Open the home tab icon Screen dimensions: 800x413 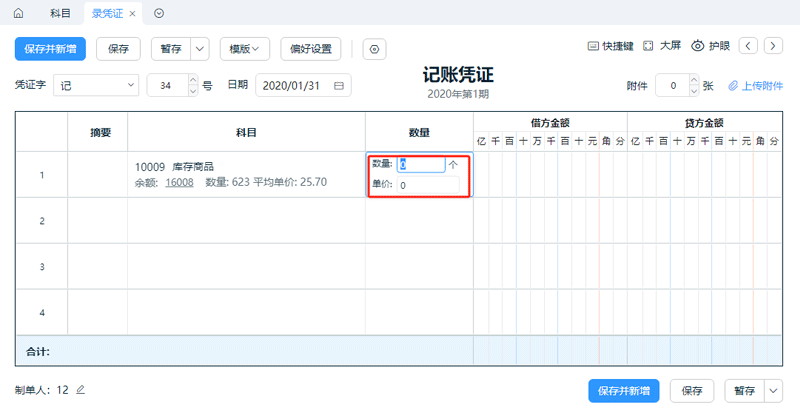(x=18, y=13)
